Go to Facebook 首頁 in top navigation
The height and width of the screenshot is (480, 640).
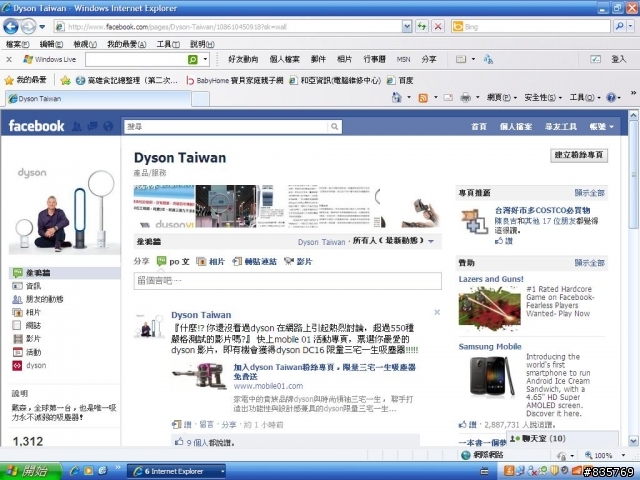point(479,127)
